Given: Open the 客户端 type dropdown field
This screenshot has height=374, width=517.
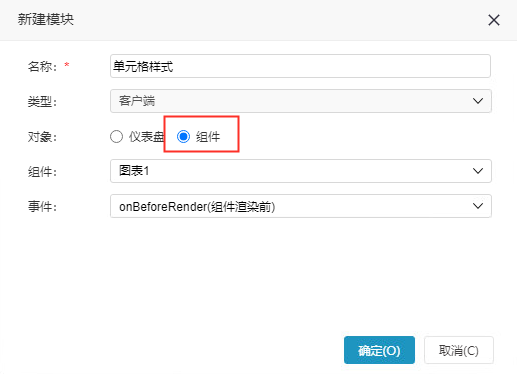Looking at the screenshot, I should 301,101.
